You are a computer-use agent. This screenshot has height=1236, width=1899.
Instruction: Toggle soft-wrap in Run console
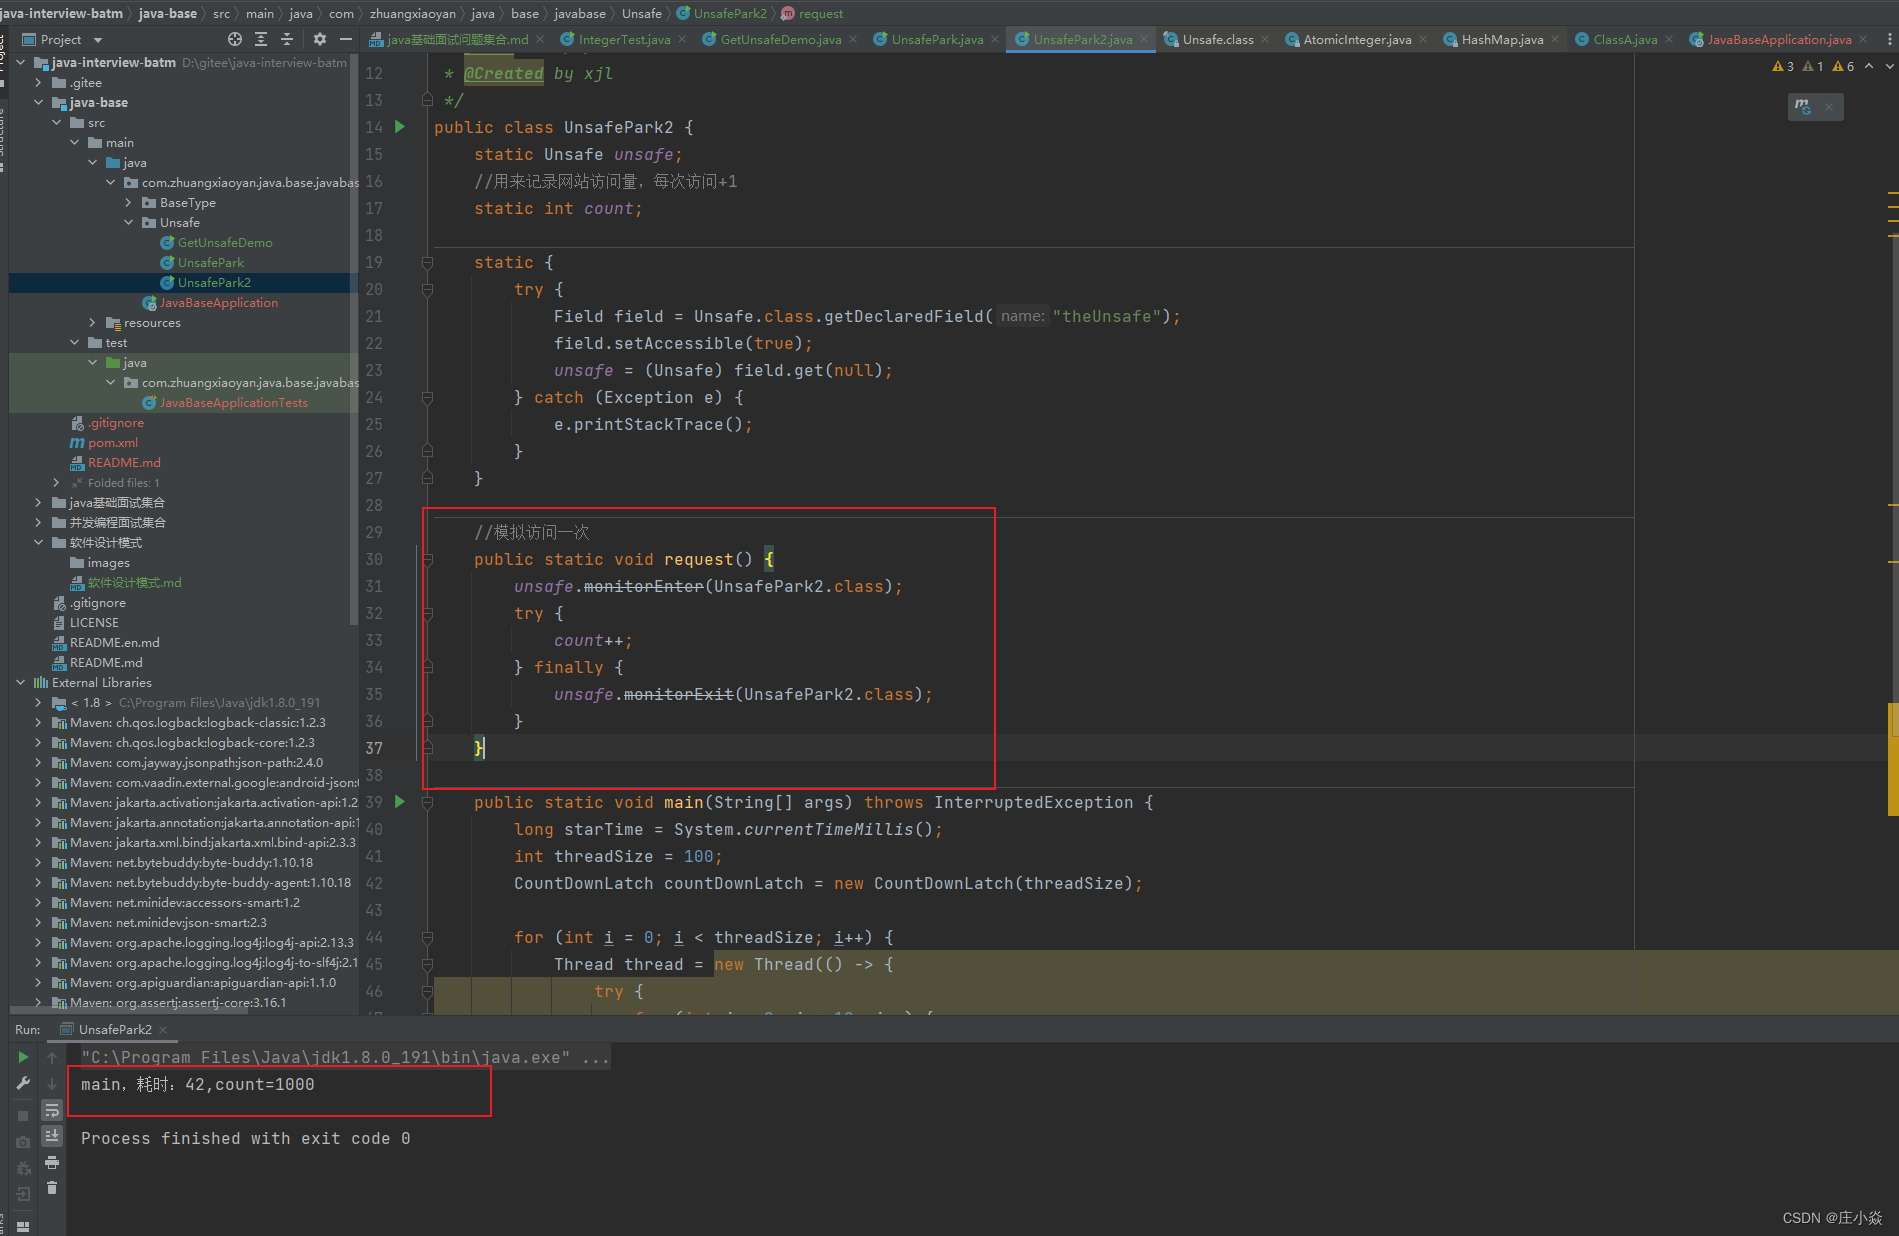point(52,1110)
